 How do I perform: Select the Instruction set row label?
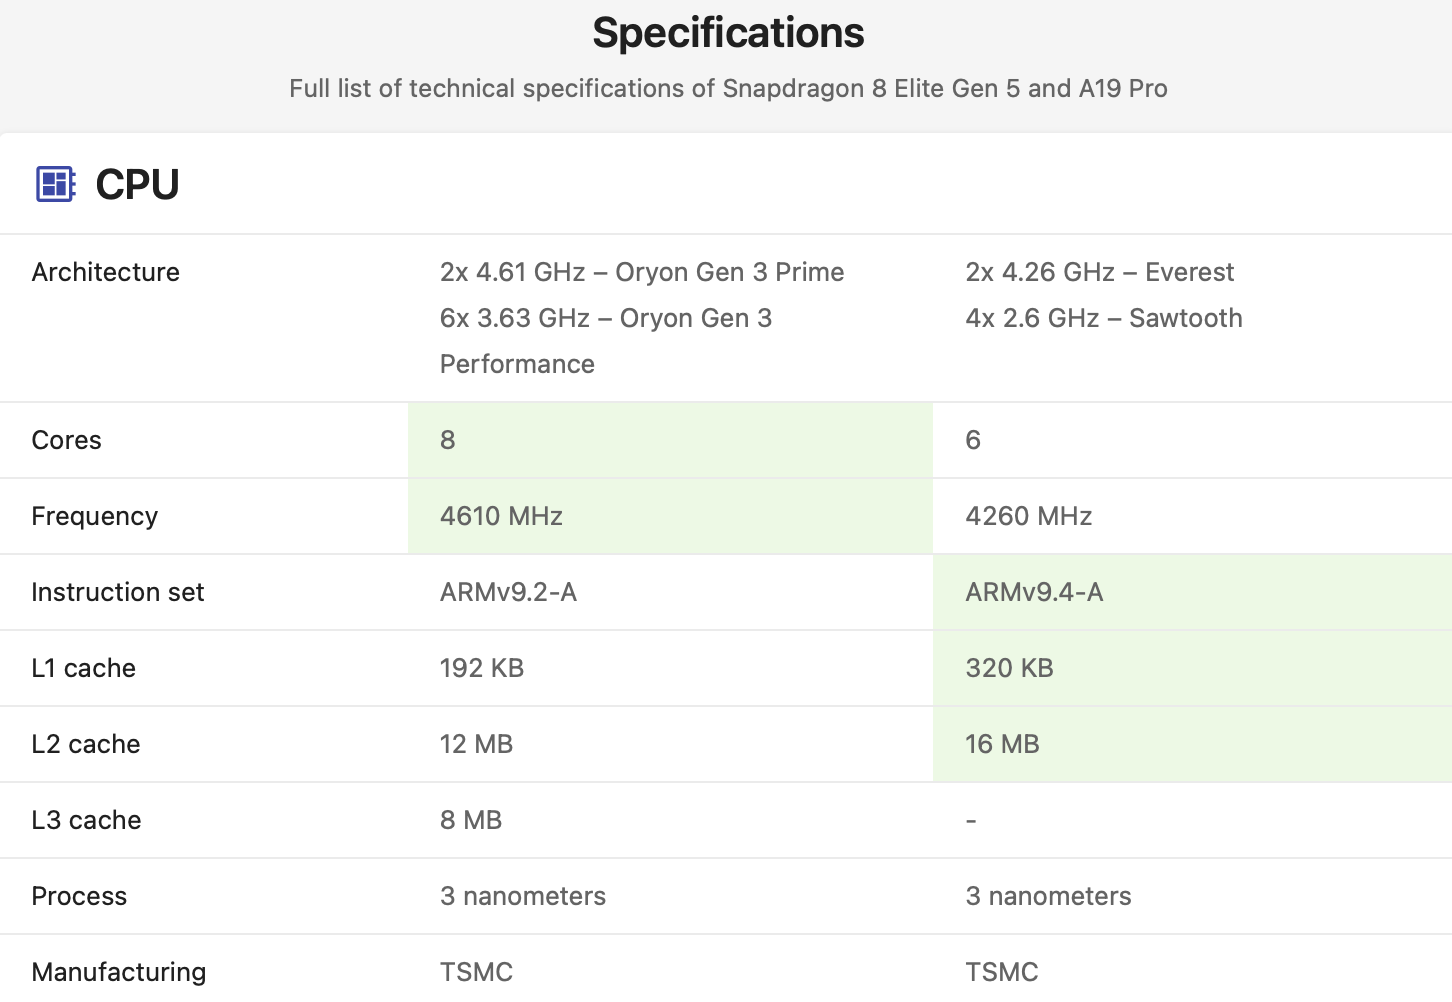[118, 592]
